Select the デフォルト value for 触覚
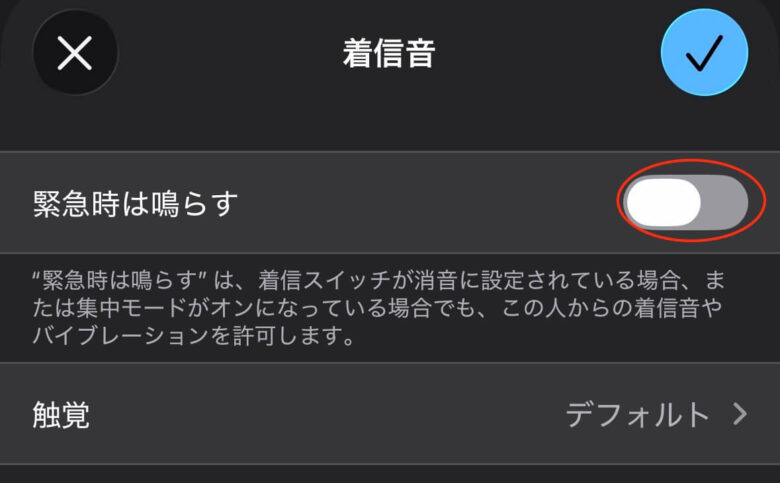 click(x=637, y=415)
